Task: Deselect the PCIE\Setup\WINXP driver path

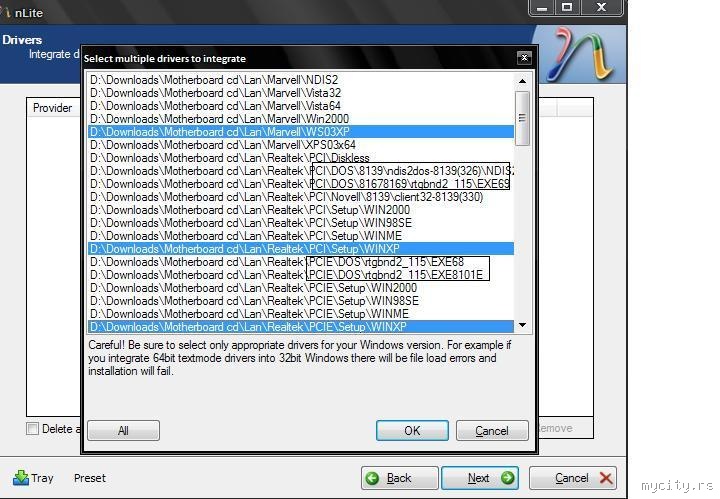Action: tap(301, 326)
